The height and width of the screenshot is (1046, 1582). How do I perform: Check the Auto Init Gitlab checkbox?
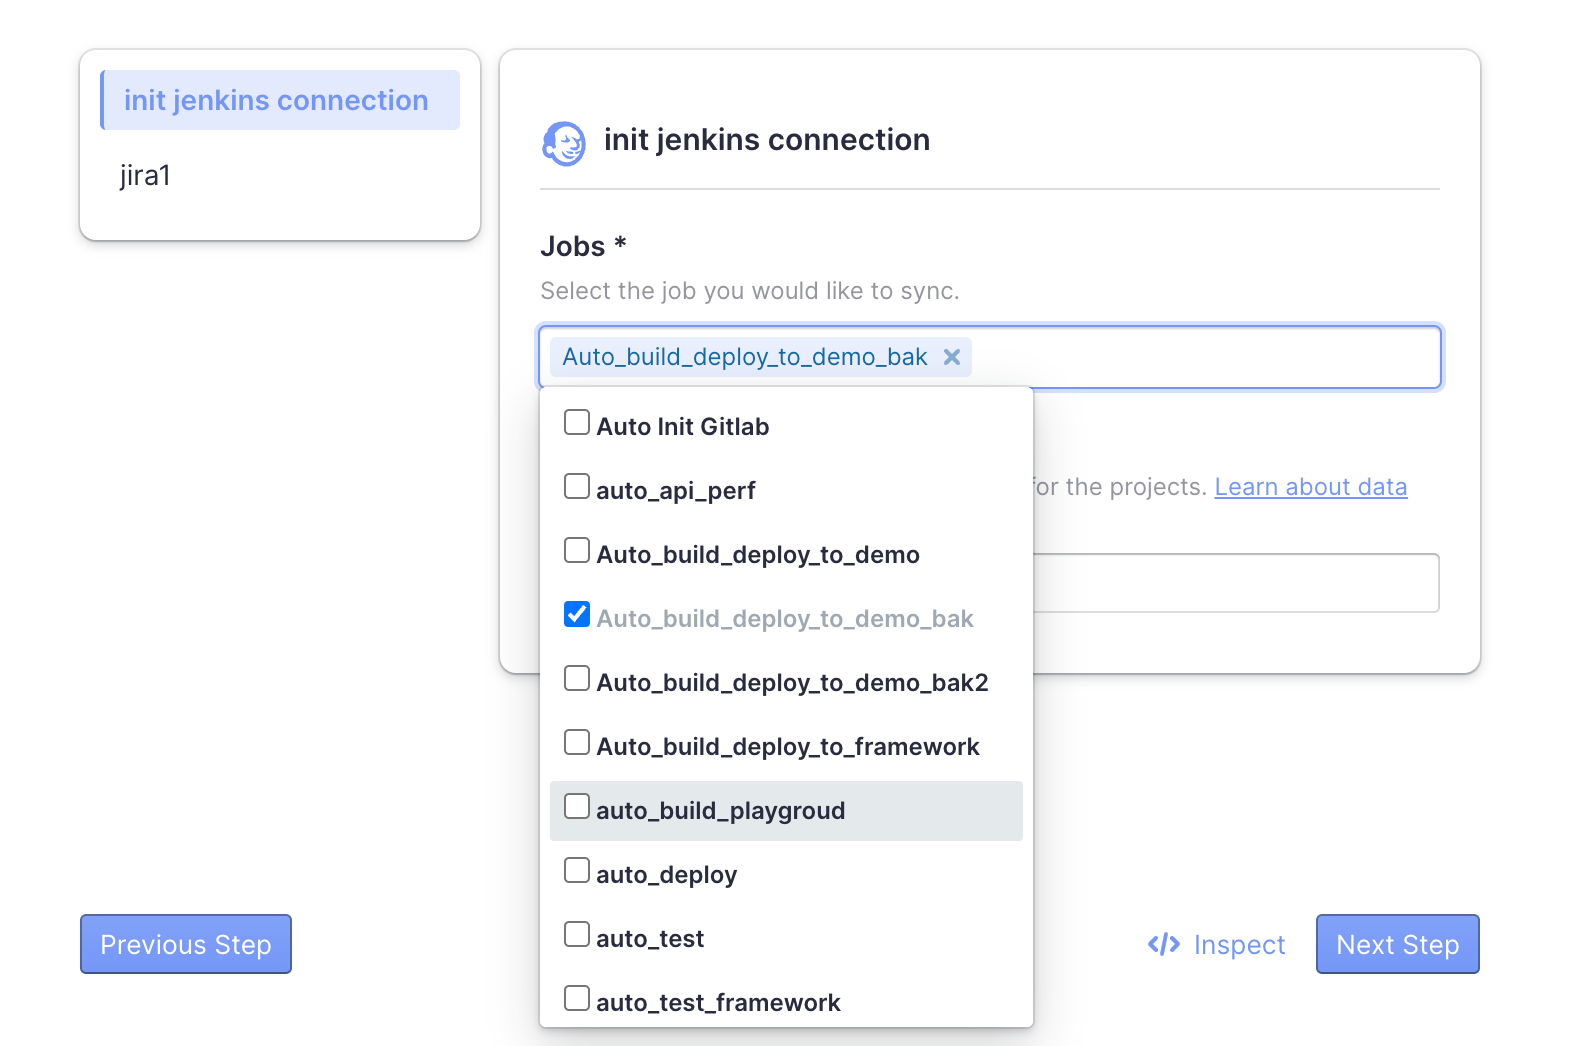point(577,422)
